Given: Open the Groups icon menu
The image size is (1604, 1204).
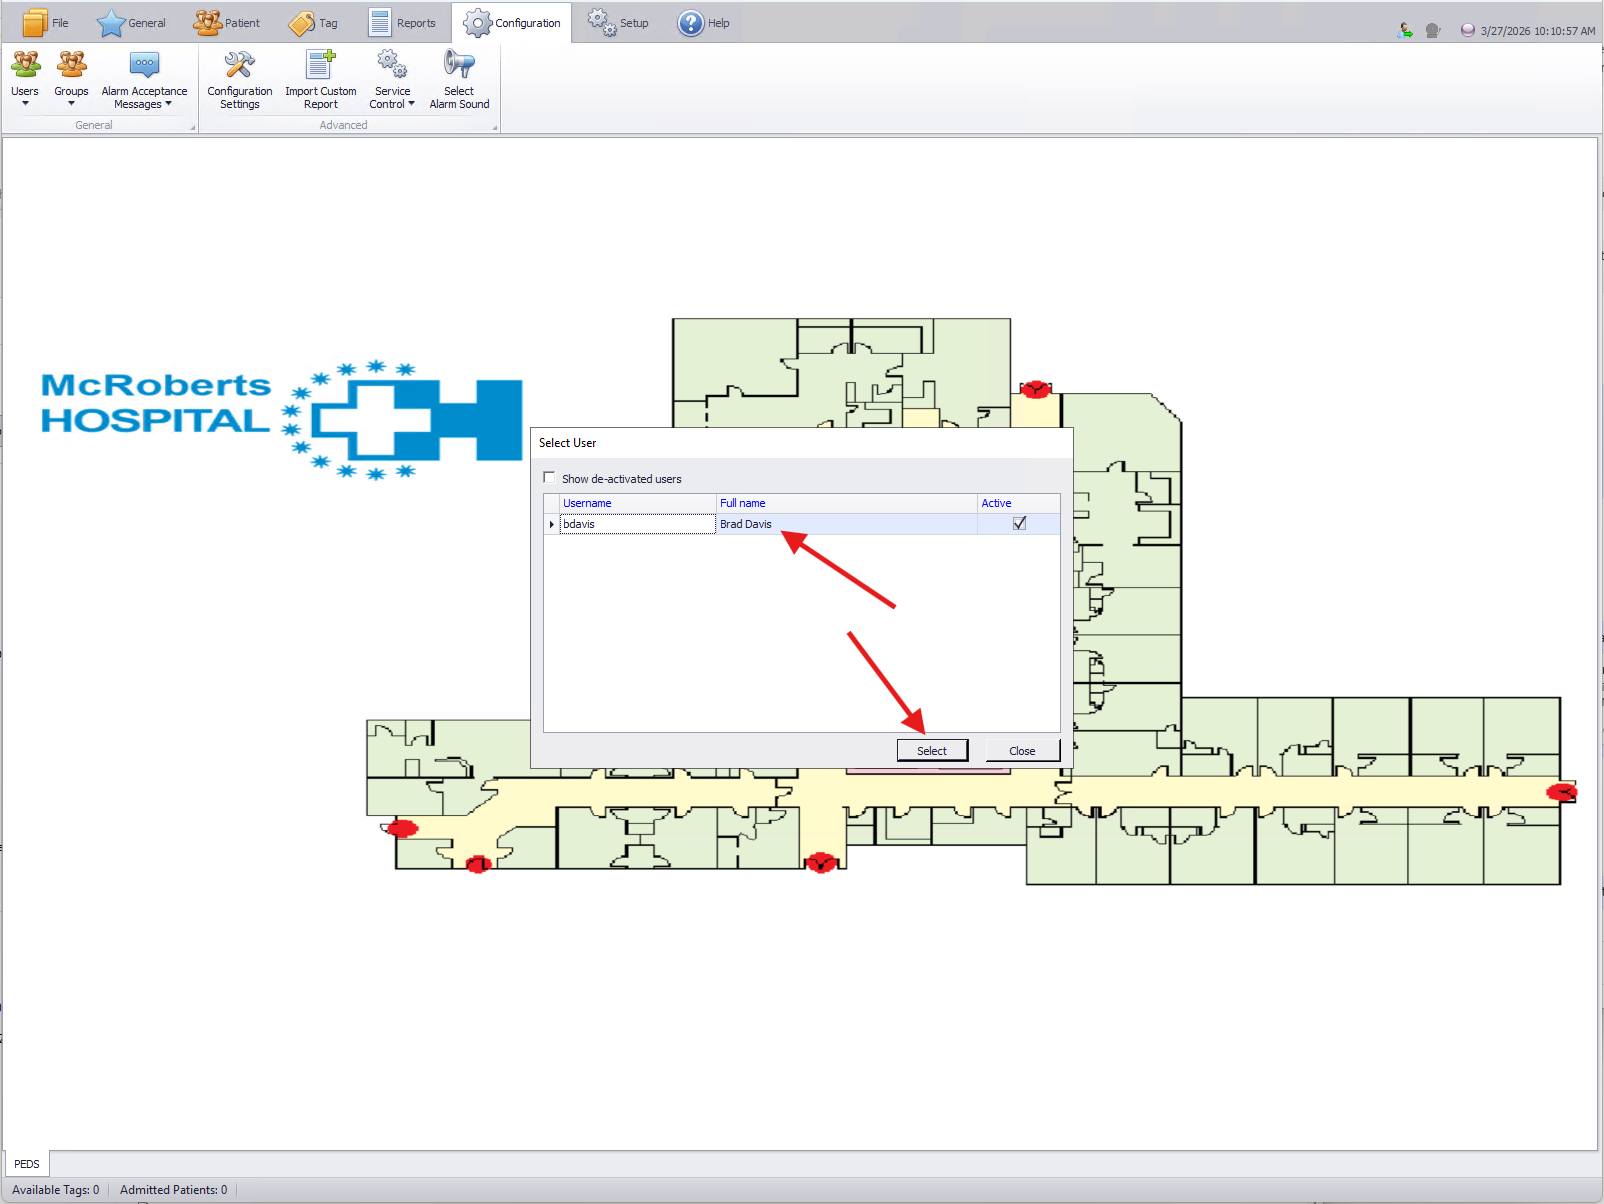Looking at the screenshot, I should click(71, 78).
